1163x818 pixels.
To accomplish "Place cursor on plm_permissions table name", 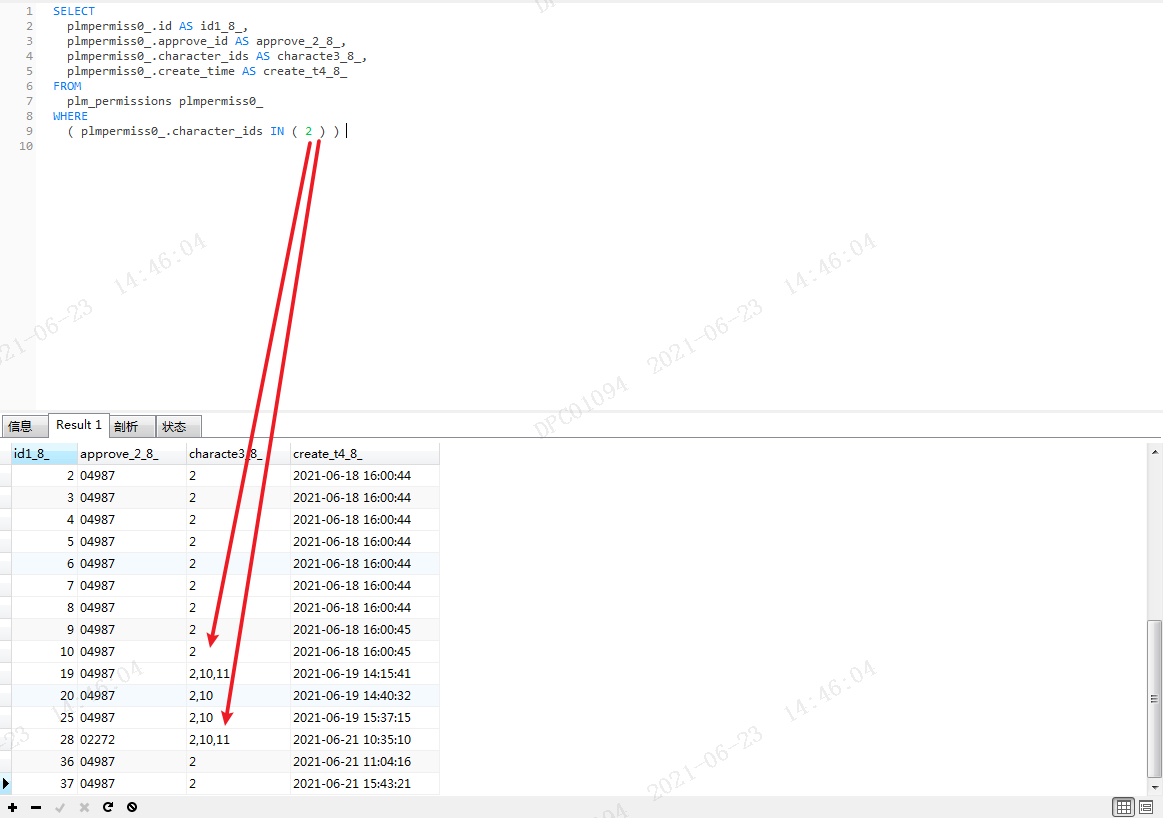I will tap(119, 101).
